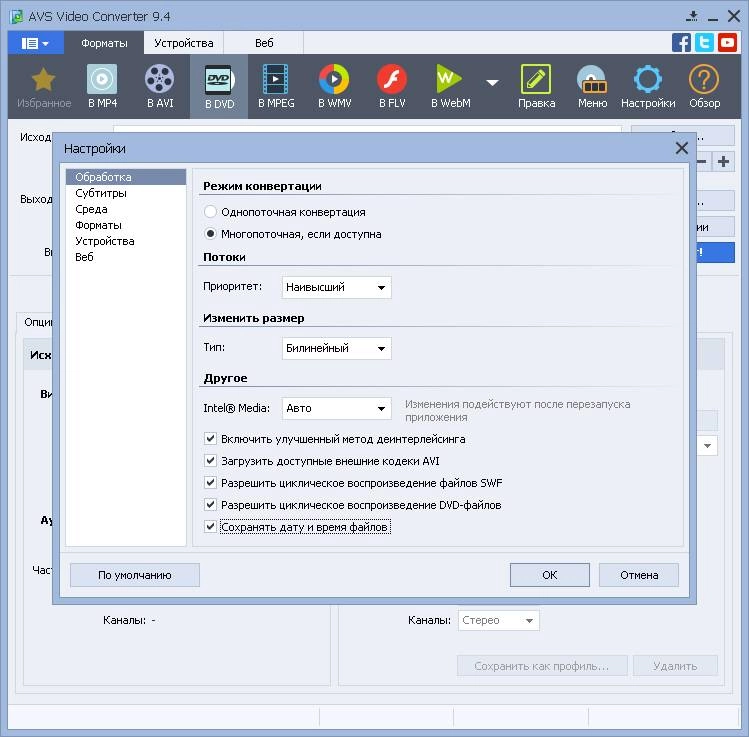Open the Каналы Стерео dropdown in main window
The height and width of the screenshot is (737, 749).
tap(498, 620)
